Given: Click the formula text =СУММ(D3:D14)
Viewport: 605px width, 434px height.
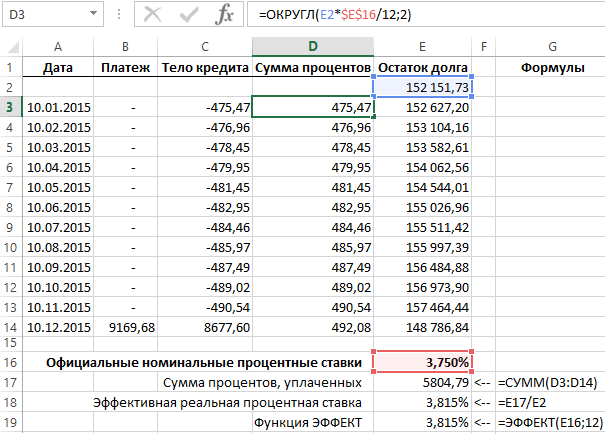Looking at the screenshot, I should [x=548, y=383].
